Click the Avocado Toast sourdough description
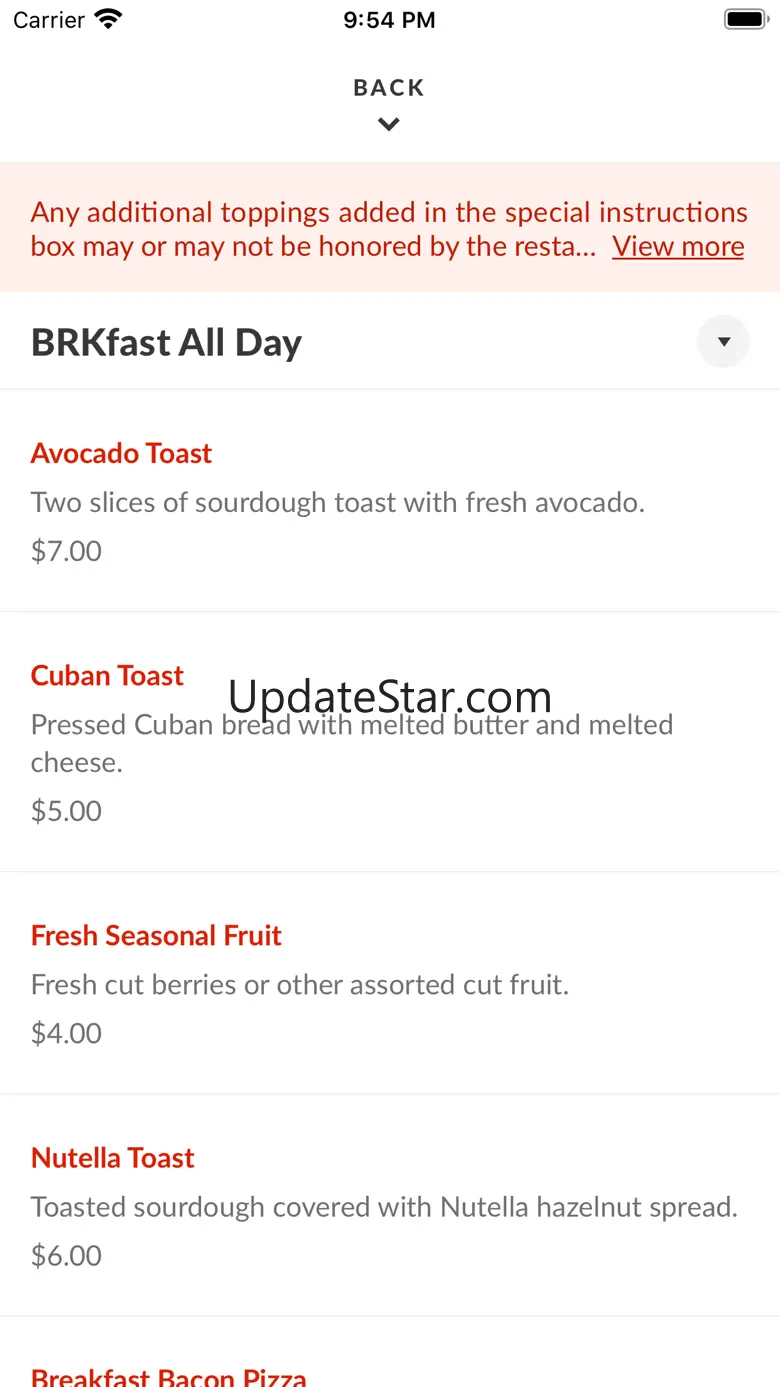780x1387 pixels. coord(337,502)
